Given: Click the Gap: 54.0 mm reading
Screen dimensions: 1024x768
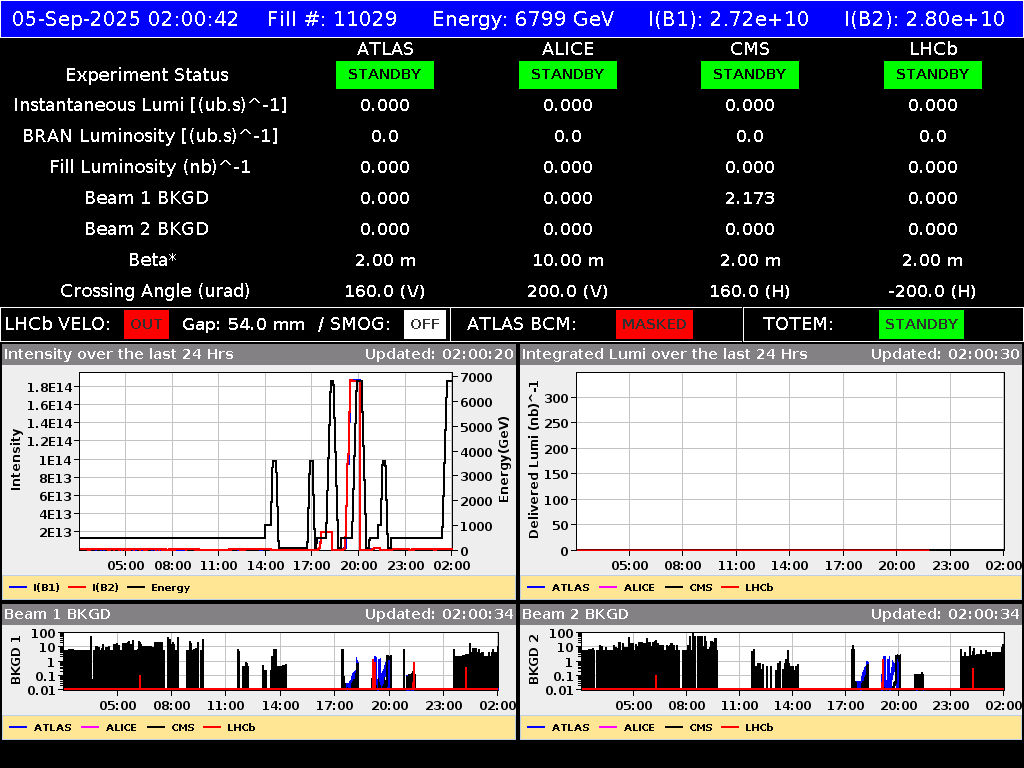Looking at the screenshot, I should point(244,324).
